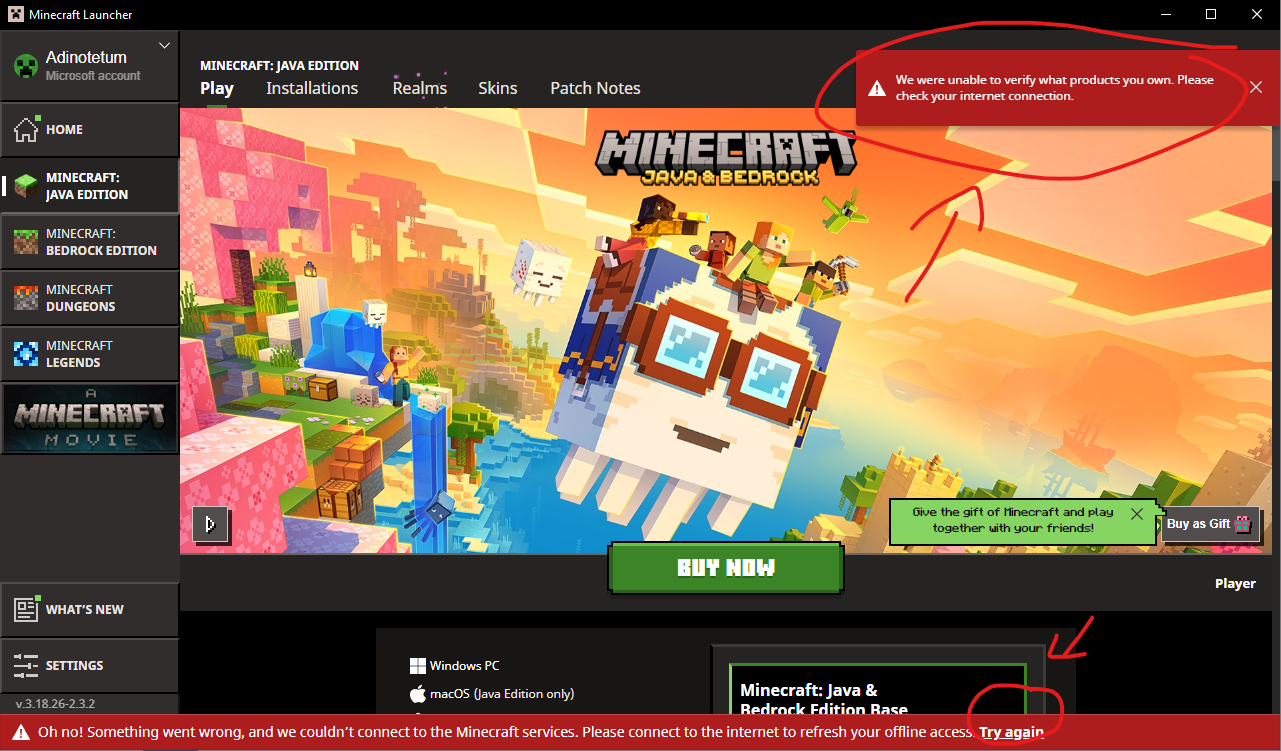
Task: Click MINECRAFT: JAVA EDITION header title
Action: pos(279,65)
